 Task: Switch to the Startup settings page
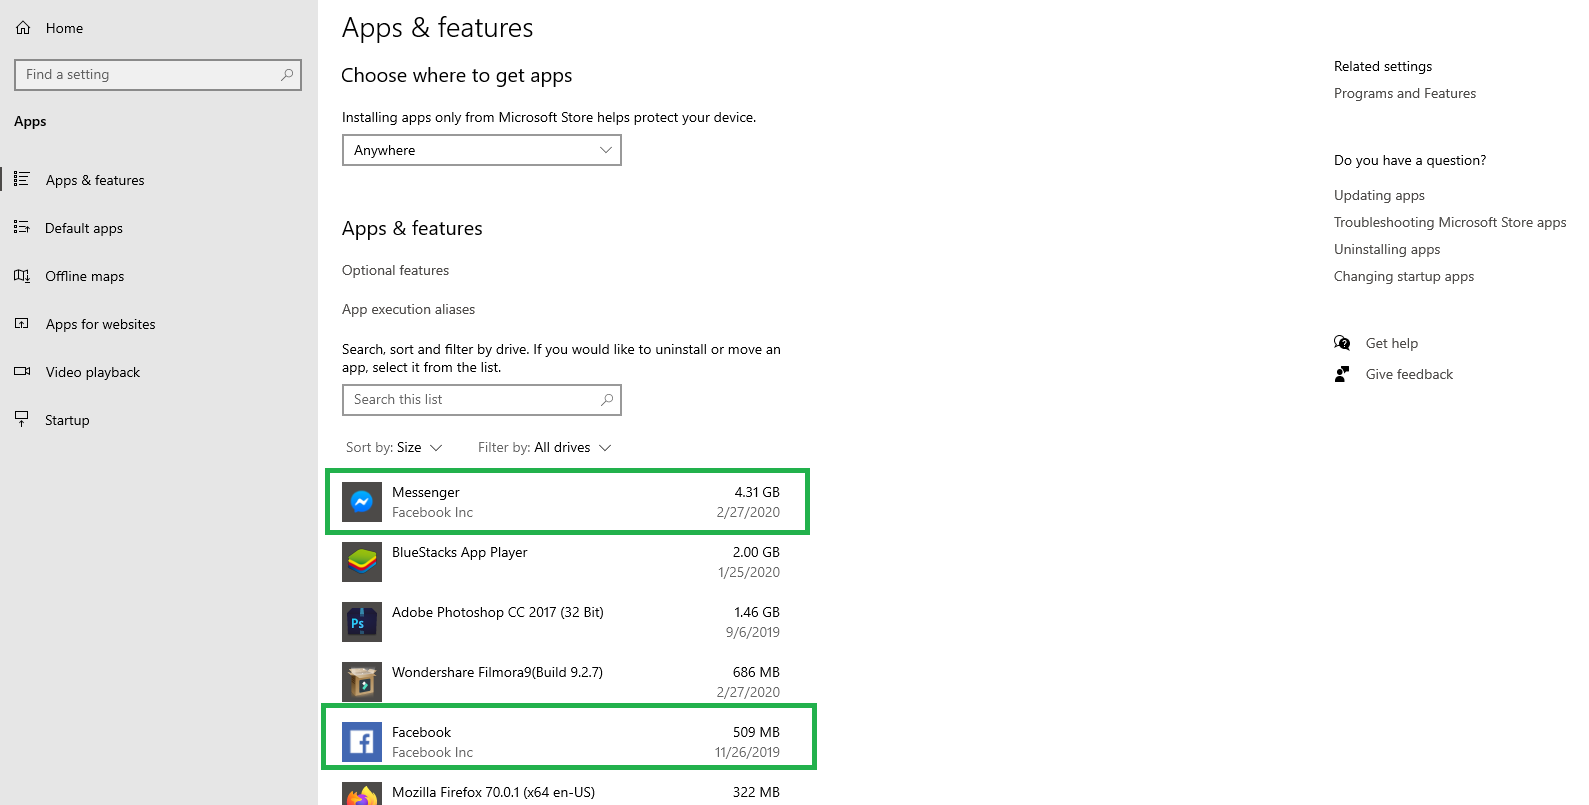pyautogui.click(x=67, y=420)
